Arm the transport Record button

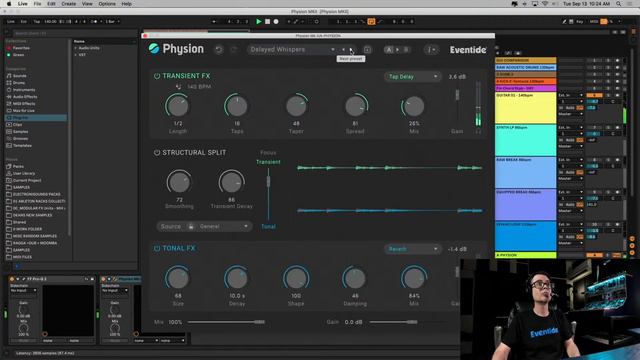pos(276,22)
